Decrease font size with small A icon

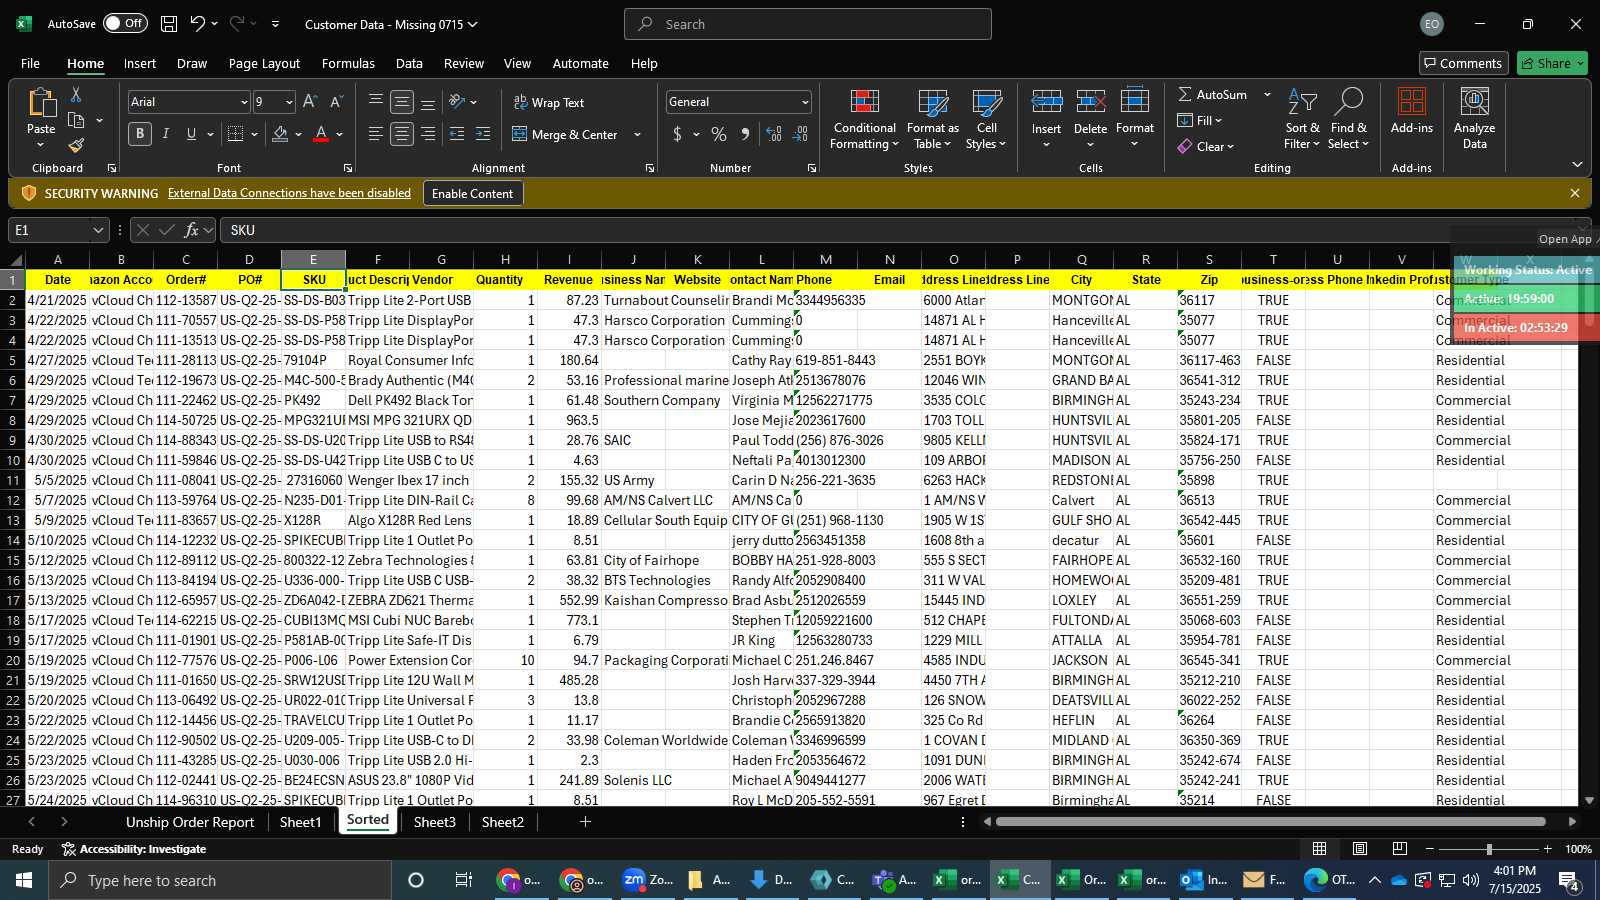coord(336,102)
